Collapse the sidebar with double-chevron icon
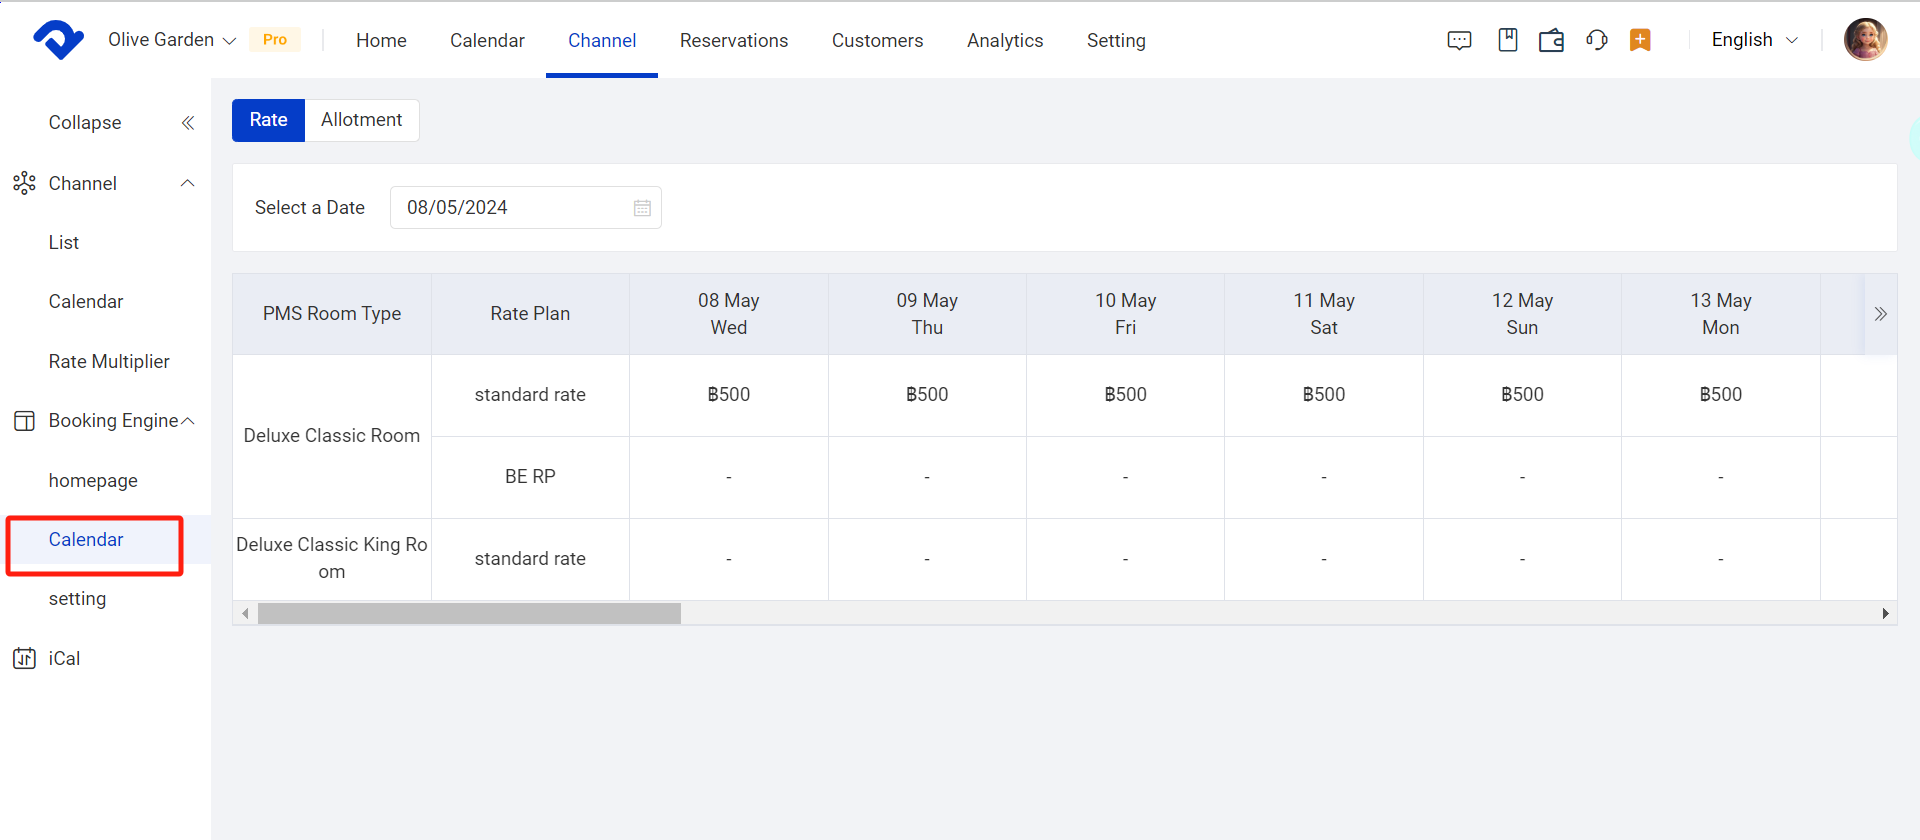The image size is (1920, 840). tap(187, 123)
